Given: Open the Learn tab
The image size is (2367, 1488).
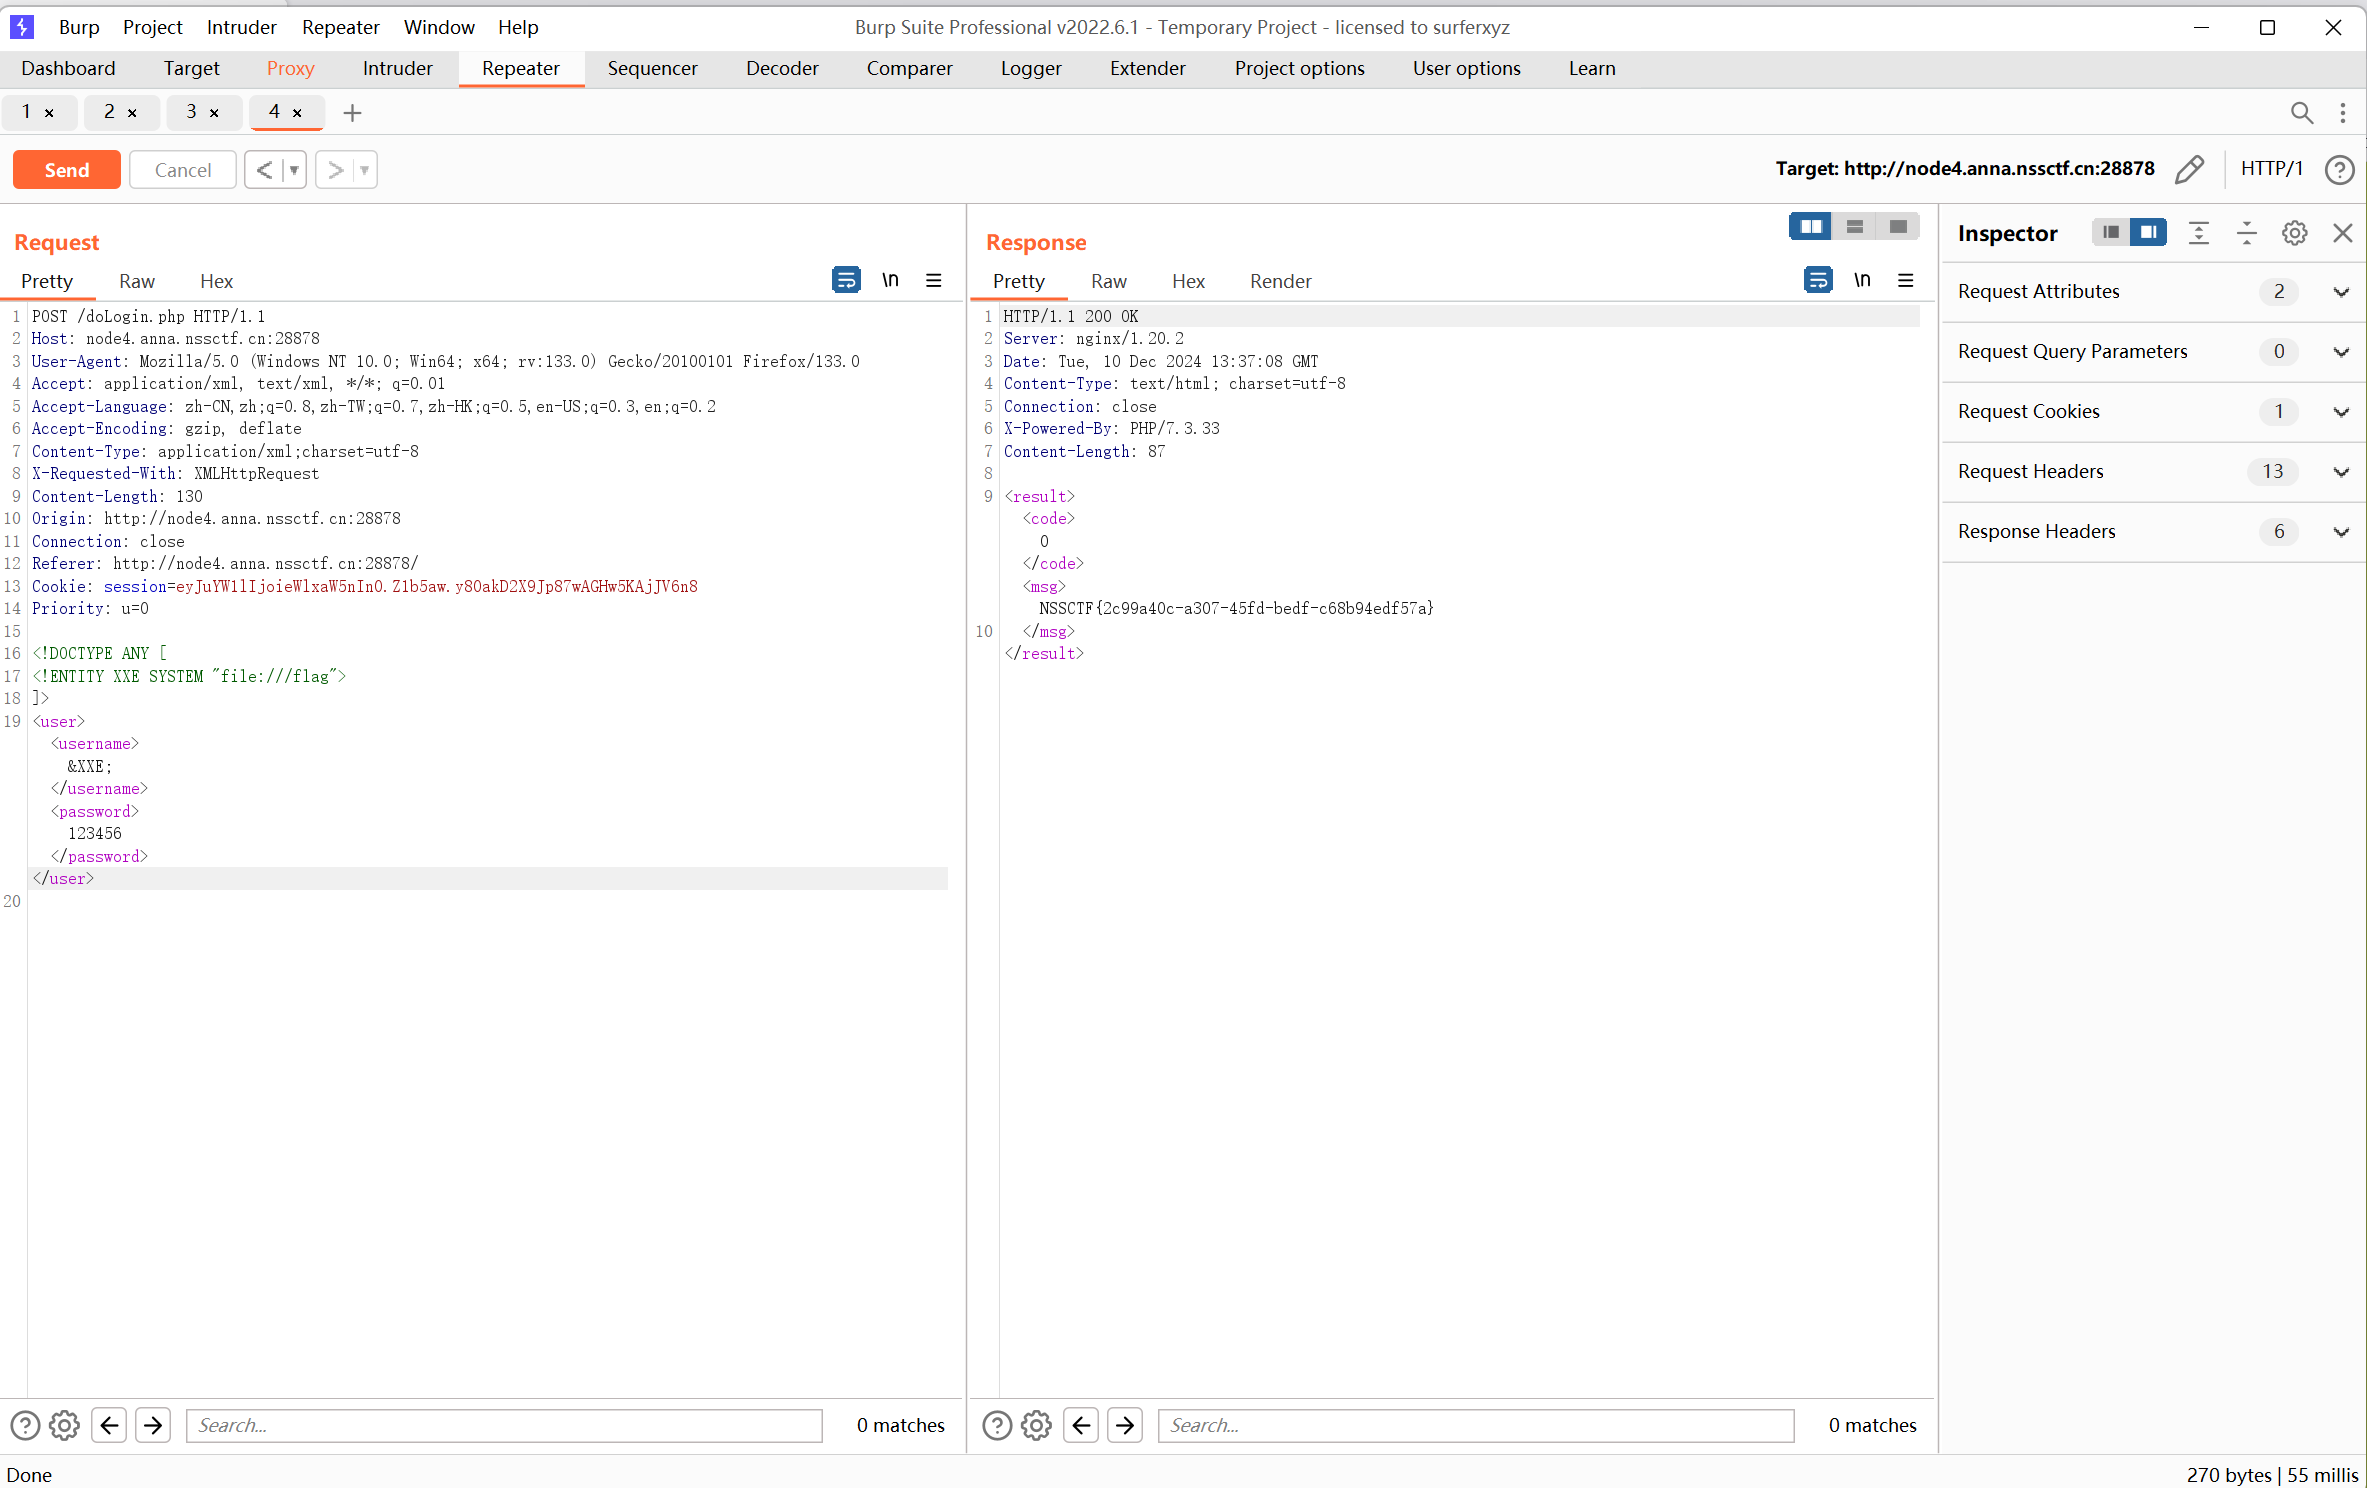Looking at the screenshot, I should pos(1591,68).
